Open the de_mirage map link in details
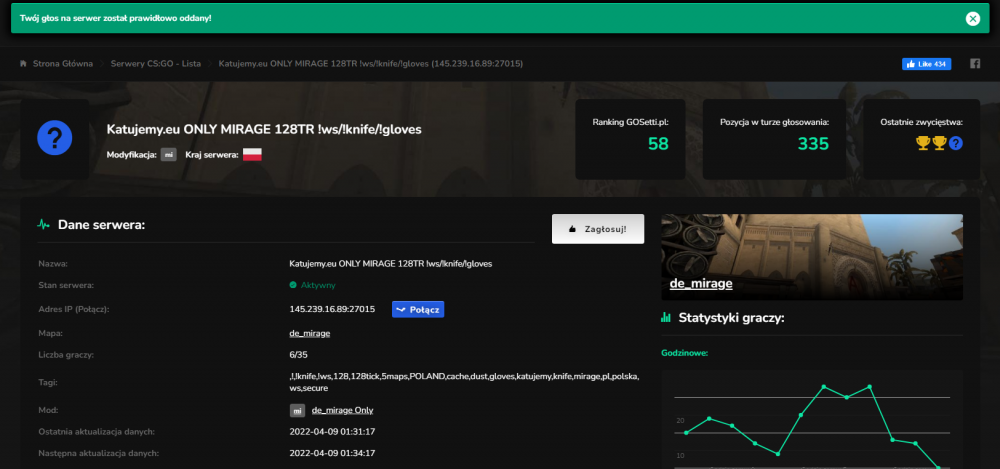Viewport: 1000px width, 469px height. pos(310,333)
